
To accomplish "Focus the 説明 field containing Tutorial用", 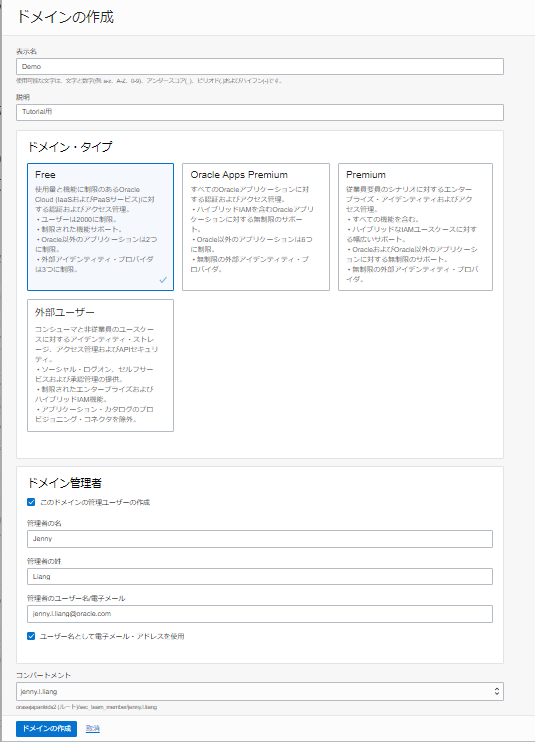I will [260, 112].
